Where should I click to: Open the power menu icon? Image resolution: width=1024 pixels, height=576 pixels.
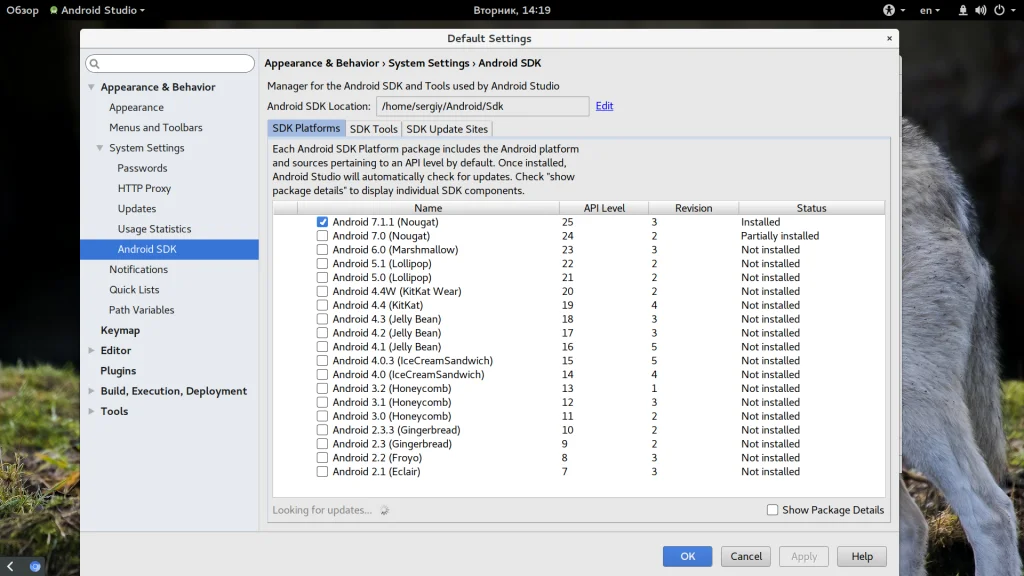pos(999,10)
